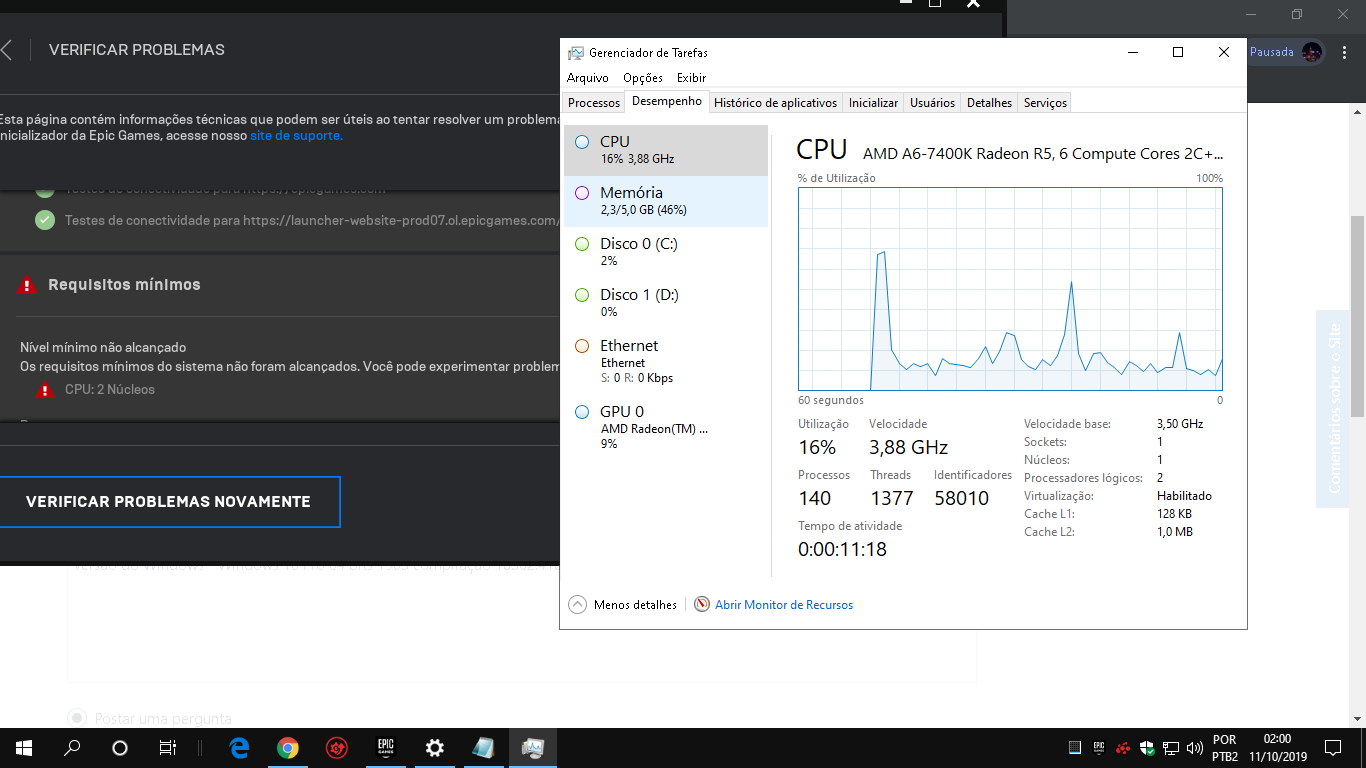Open the red gear app on taskbar
The image size is (1366, 768).
coord(337,748)
